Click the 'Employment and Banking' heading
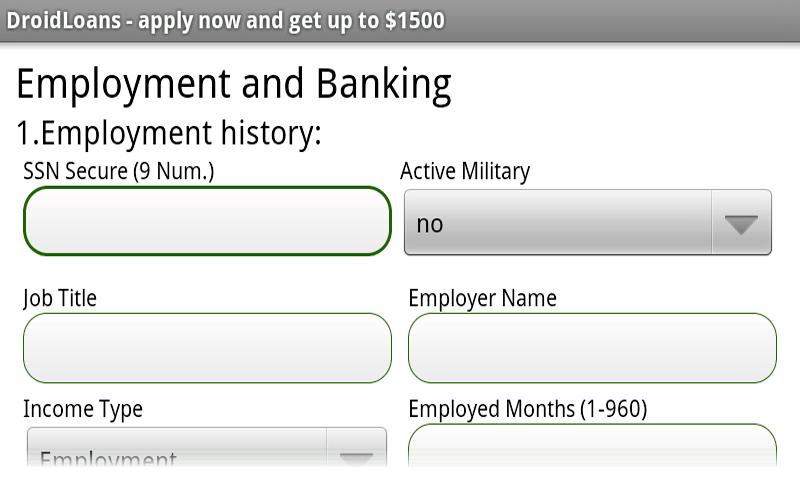The width and height of the screenshot is (800, 480). [x=234, y=84]
